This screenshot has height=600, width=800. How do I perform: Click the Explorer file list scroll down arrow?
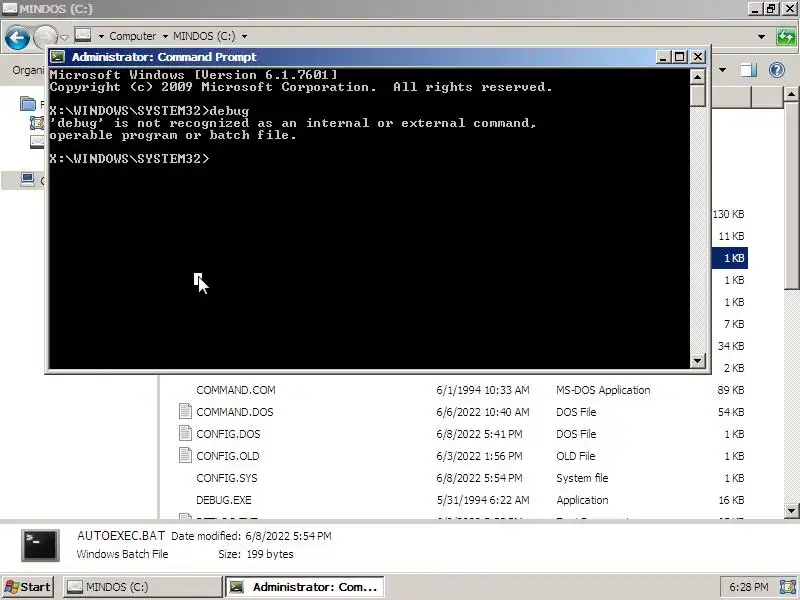(791, 510)
